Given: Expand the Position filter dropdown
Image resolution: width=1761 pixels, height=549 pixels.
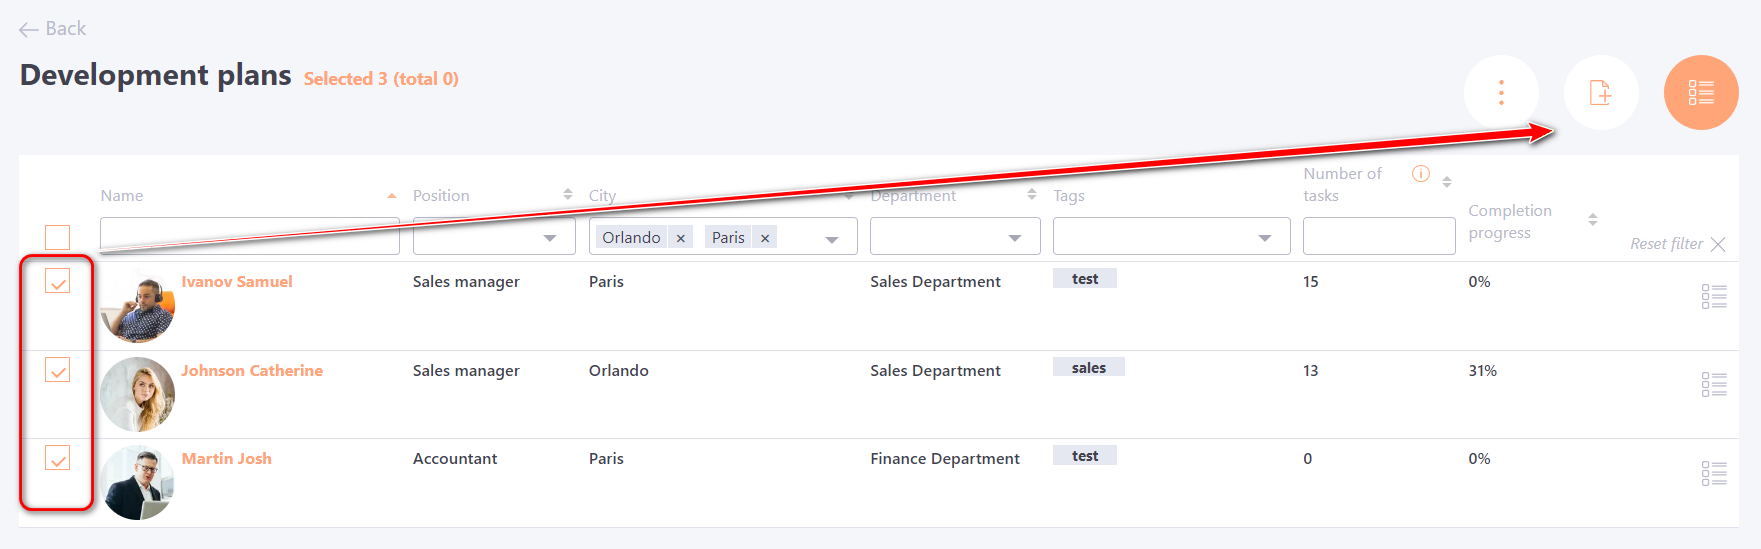Looking at the screenshot, I should point(549,238).
